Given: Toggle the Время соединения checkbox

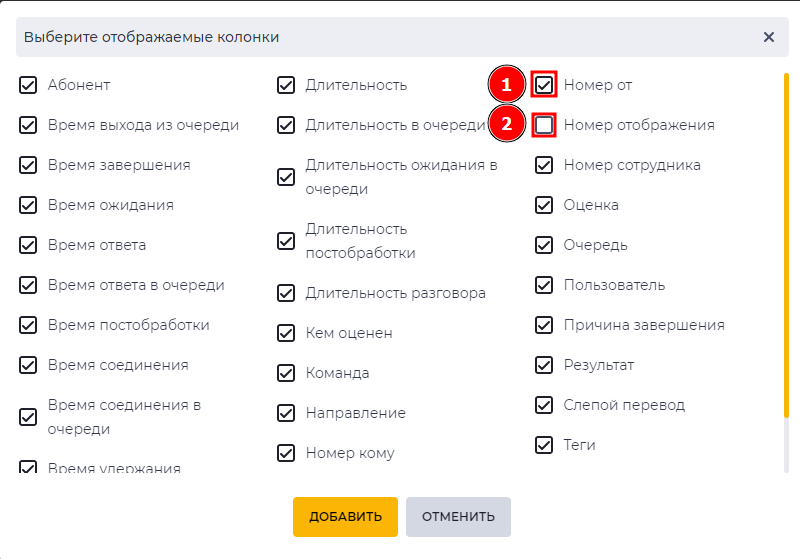Looking at the screenshot, I should 28,365.
